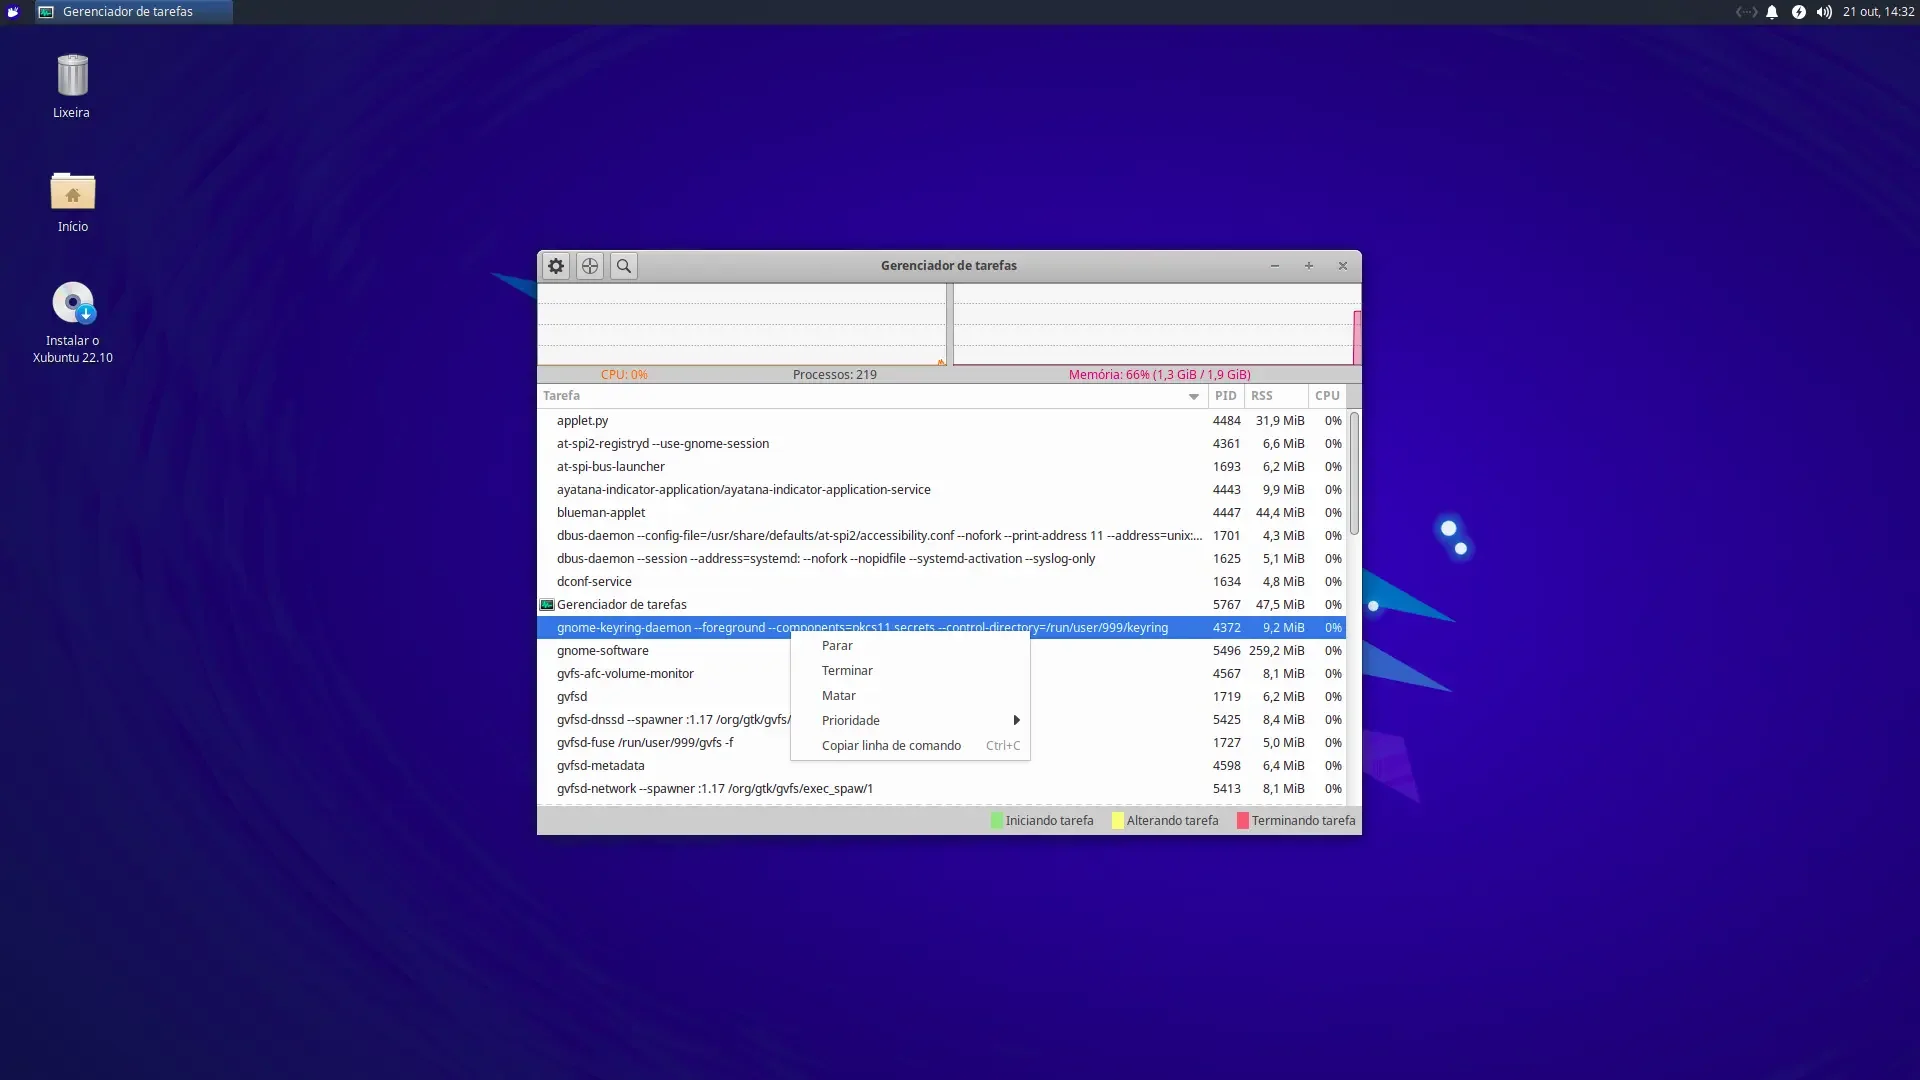Select the applet.py process row
This screenshot has width=1920, height=1080.
point(941,421)
